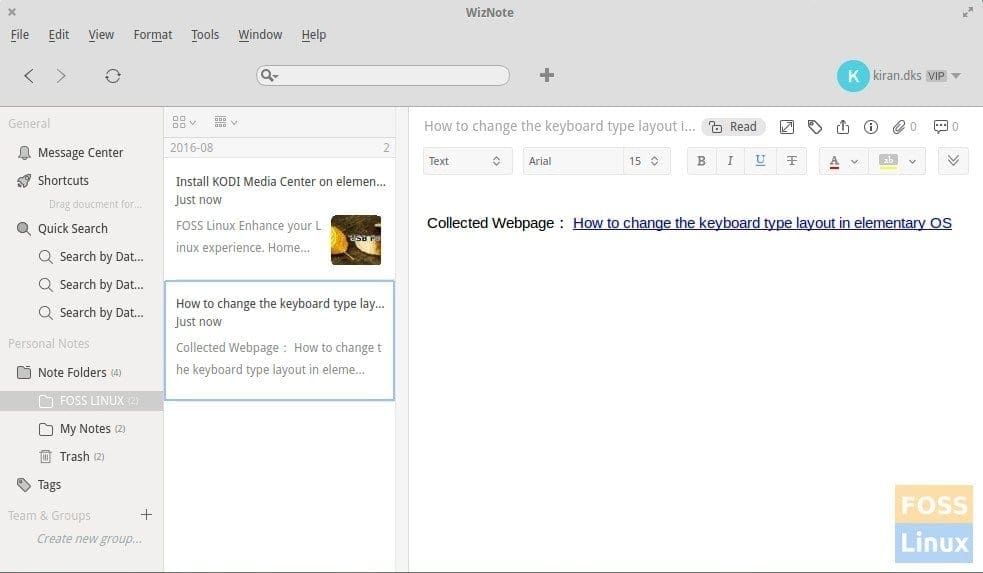Select the keyboard type layout note
Image resolution: width=983 pixels, height=573 pixels.
click(x=280, y=340)
